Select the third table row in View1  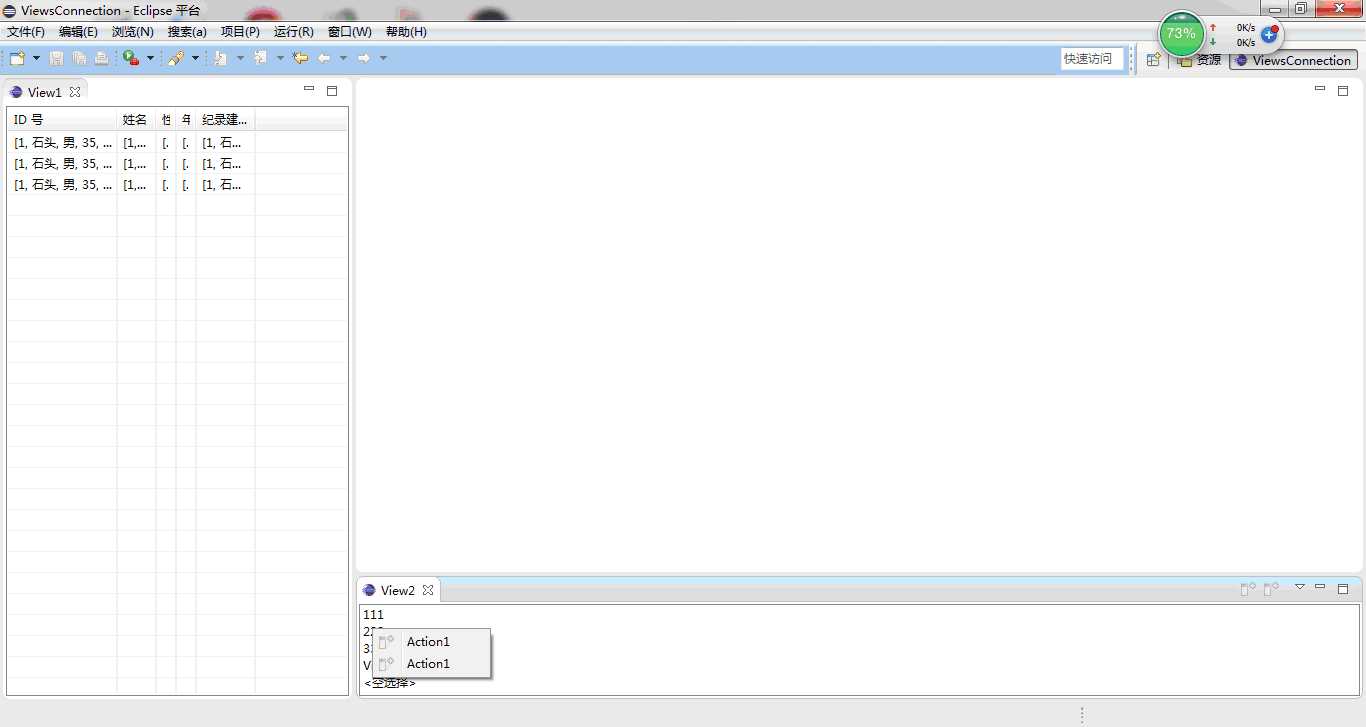coord(177,184)
